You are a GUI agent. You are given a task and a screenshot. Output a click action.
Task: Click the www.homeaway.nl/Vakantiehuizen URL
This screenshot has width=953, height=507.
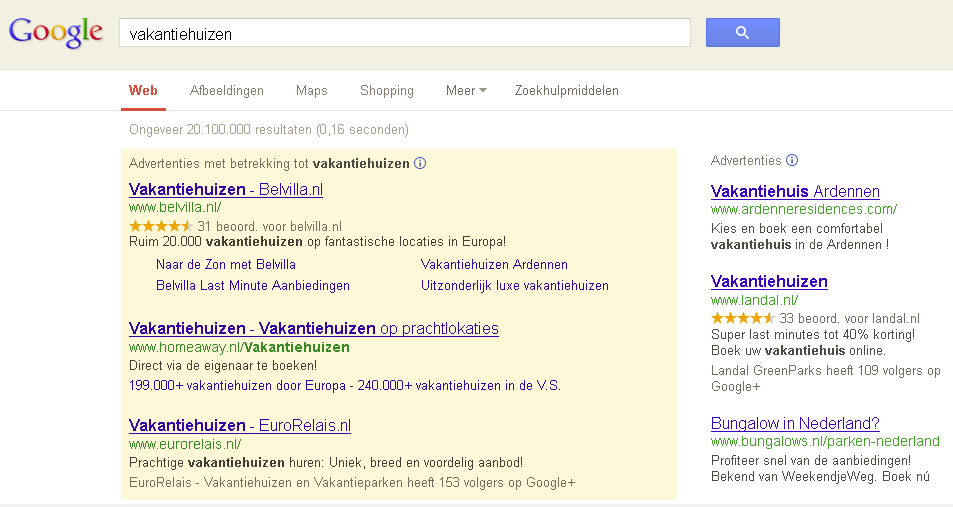coord(239,347)
